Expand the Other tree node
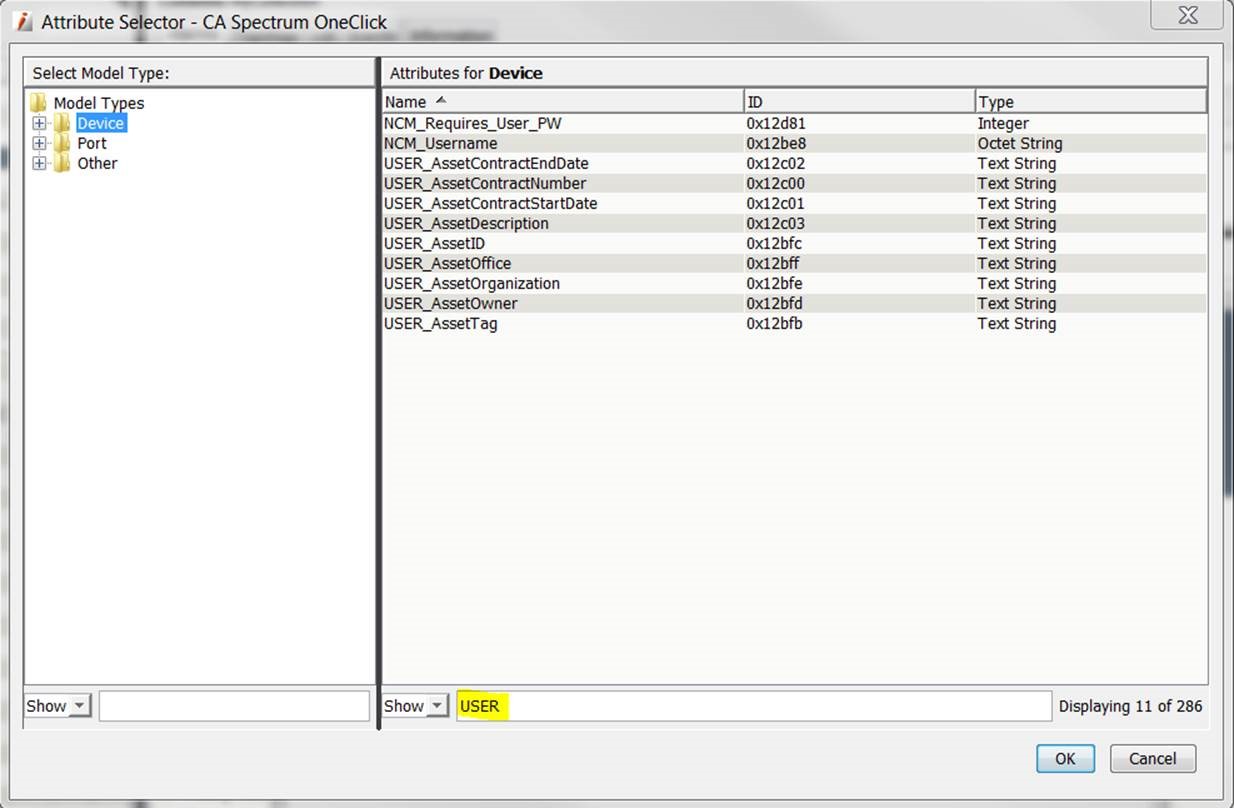 pos(39,163)
